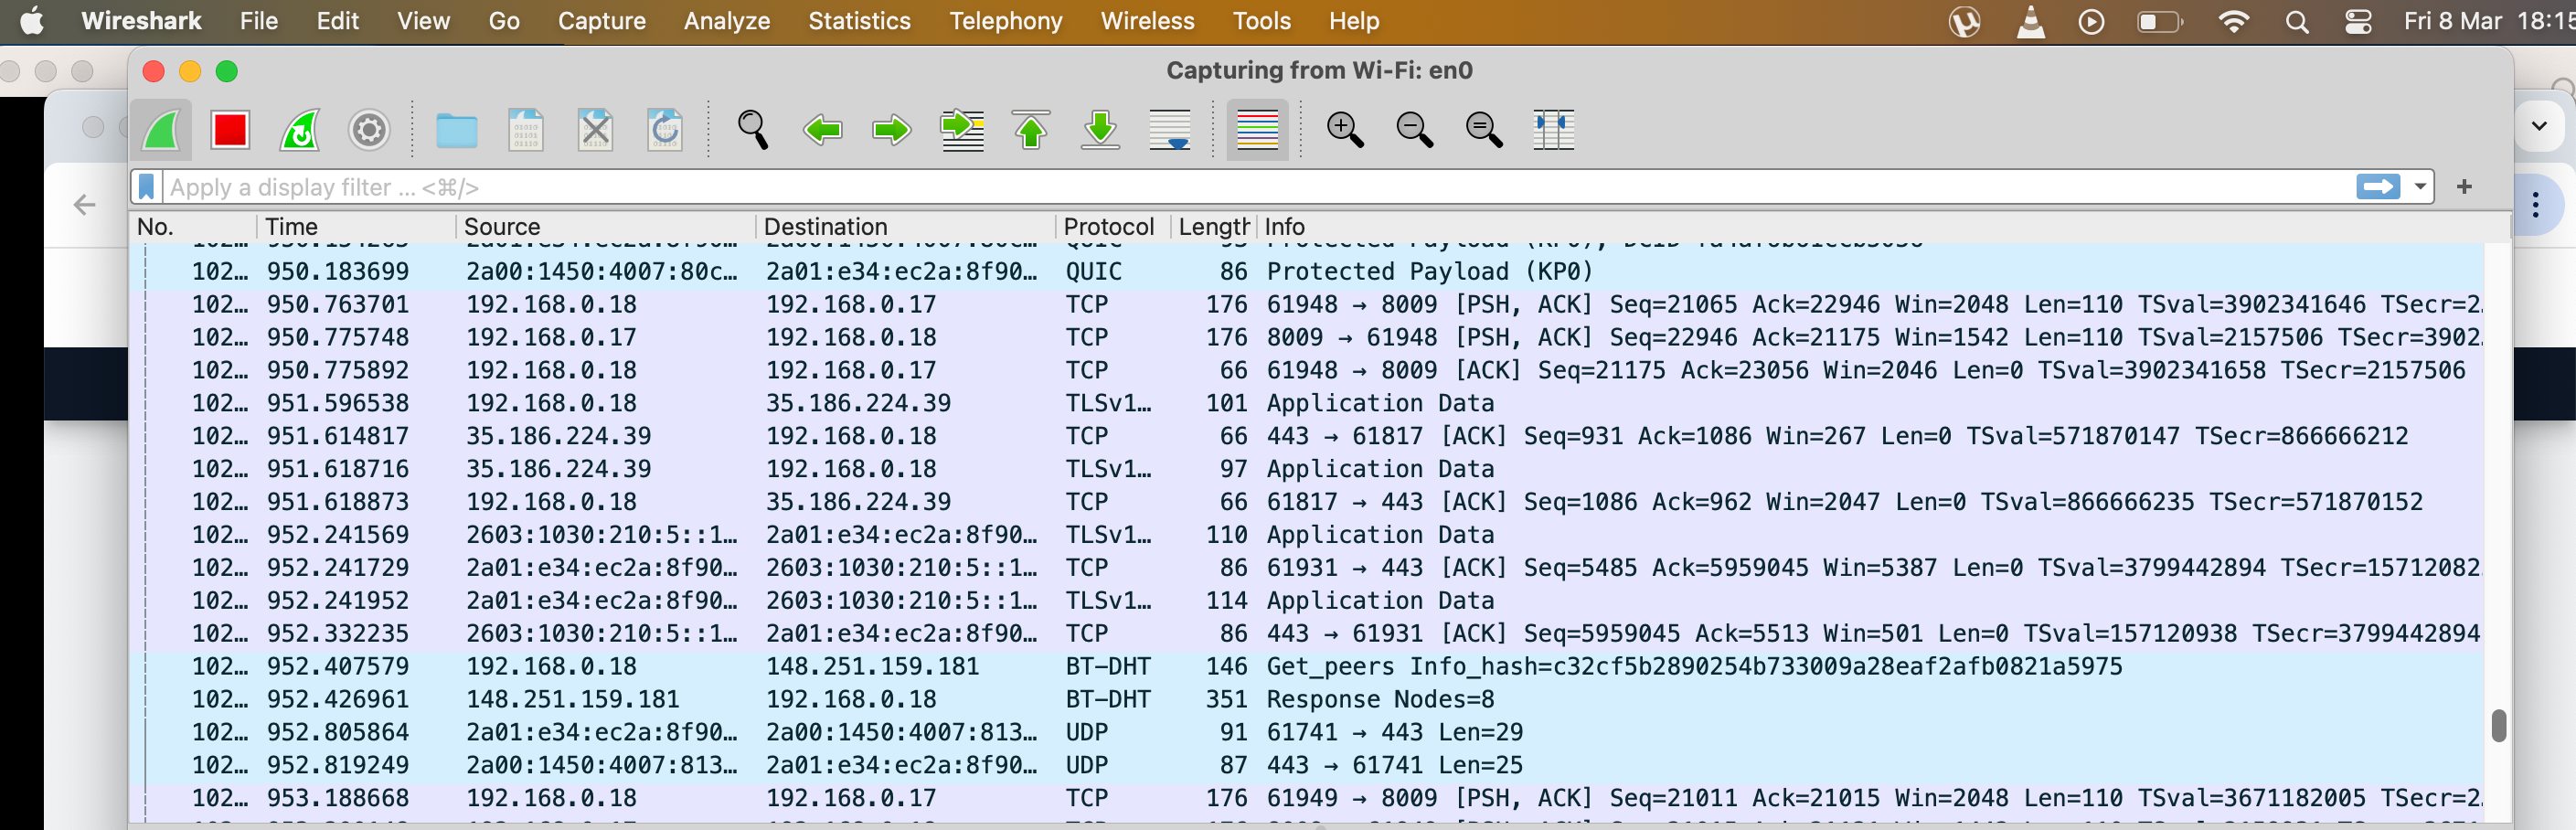Apply the display filter arrow button
2576x830 pixels.
[x=2377, y=187]
